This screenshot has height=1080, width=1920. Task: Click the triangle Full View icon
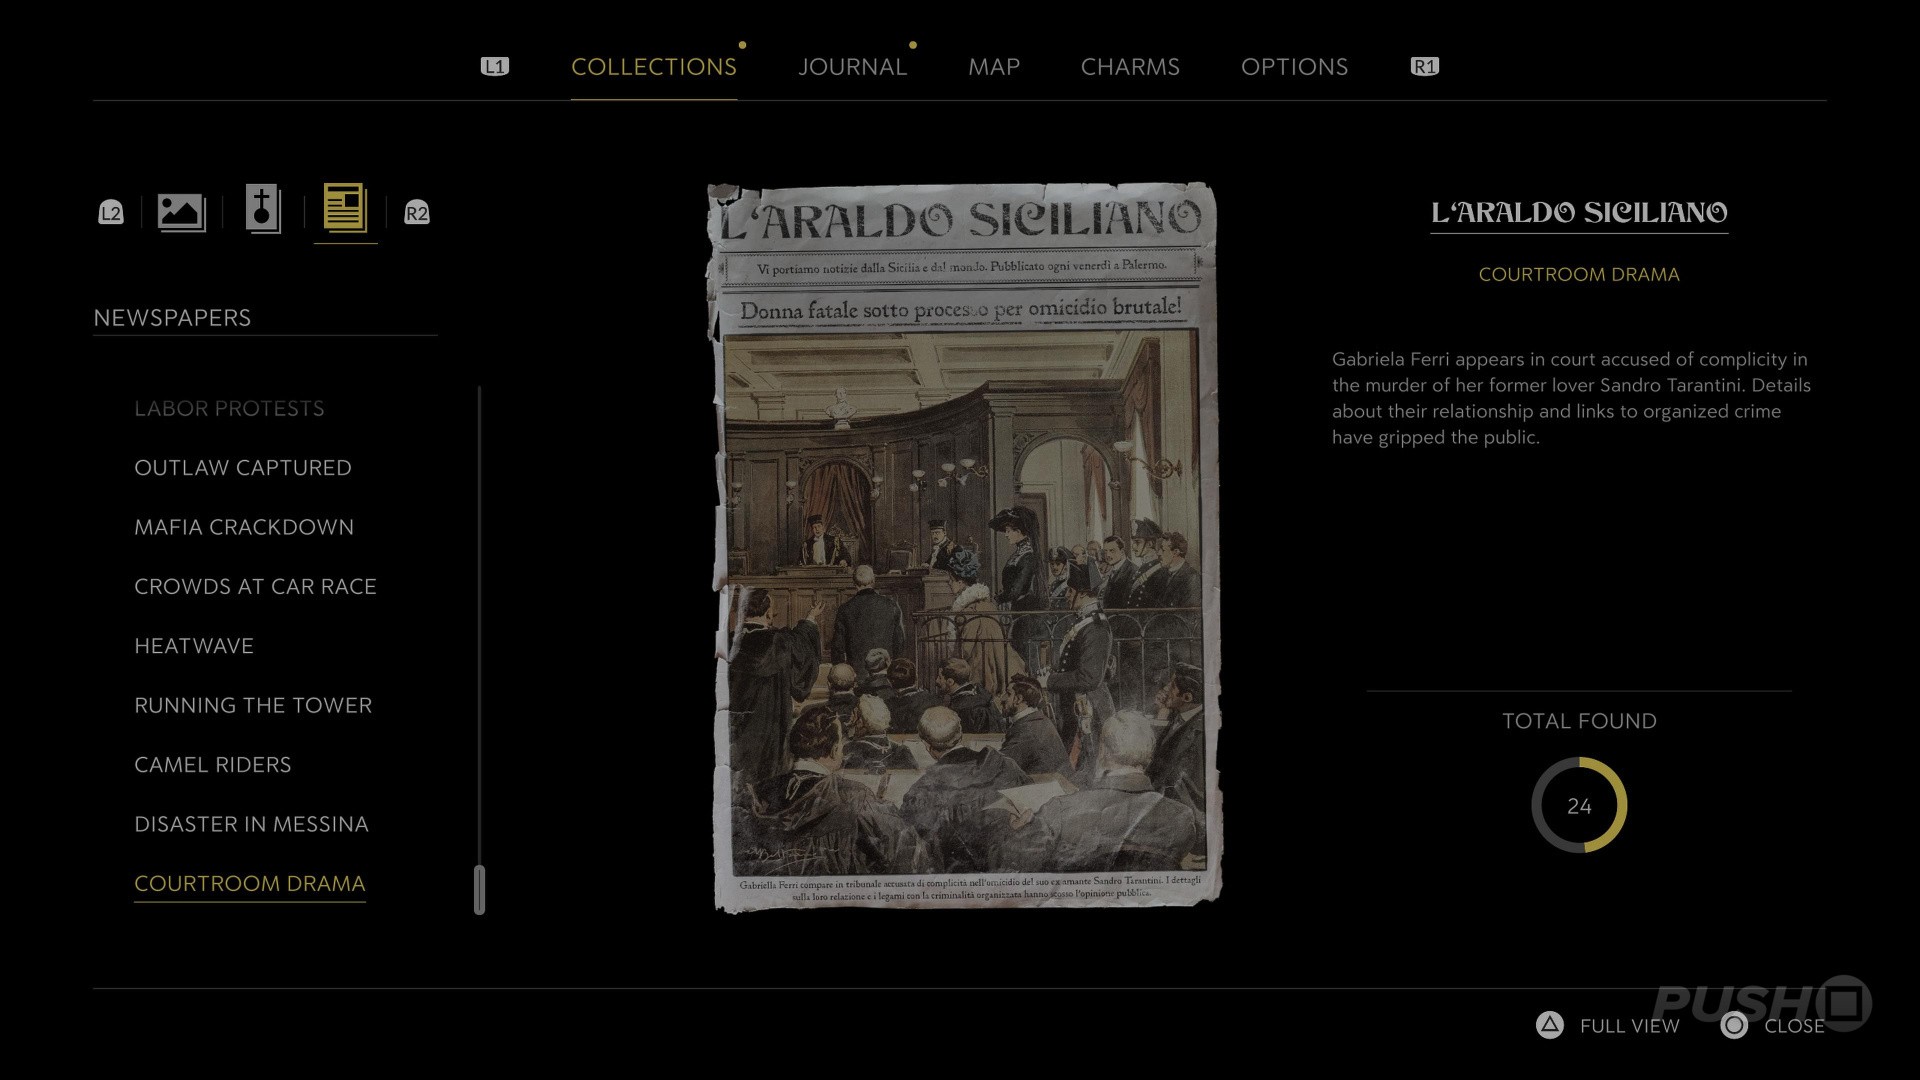[x=1550, y=1025]
